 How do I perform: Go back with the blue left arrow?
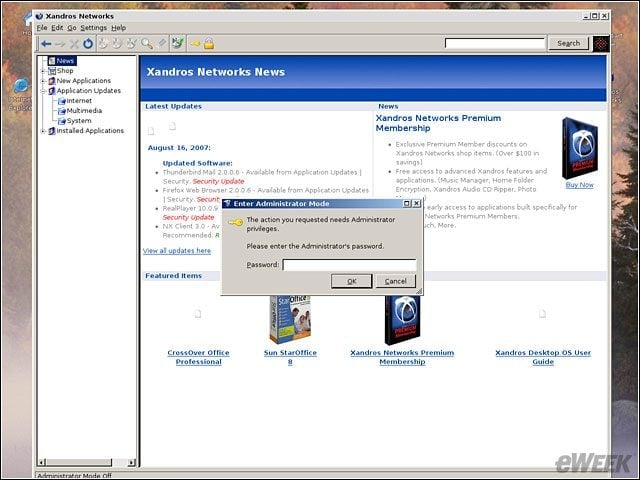click(46, 44)
